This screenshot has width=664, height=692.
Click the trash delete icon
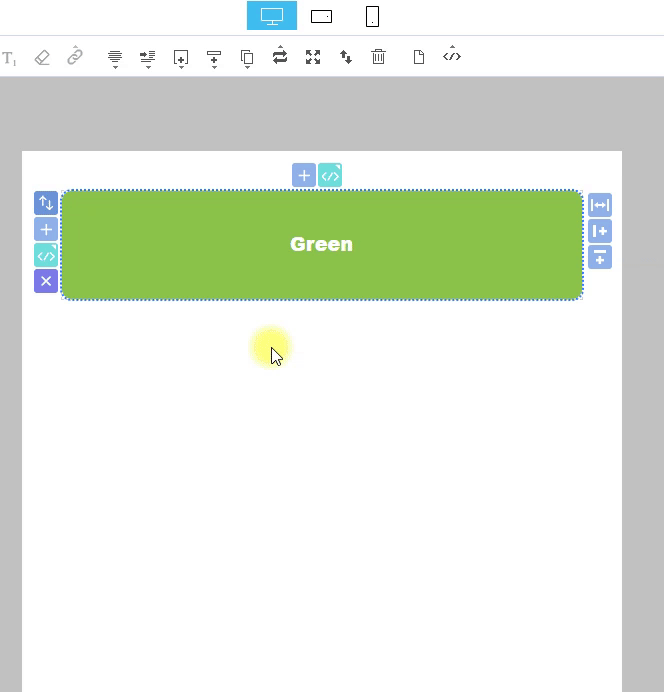coord(378,57)
